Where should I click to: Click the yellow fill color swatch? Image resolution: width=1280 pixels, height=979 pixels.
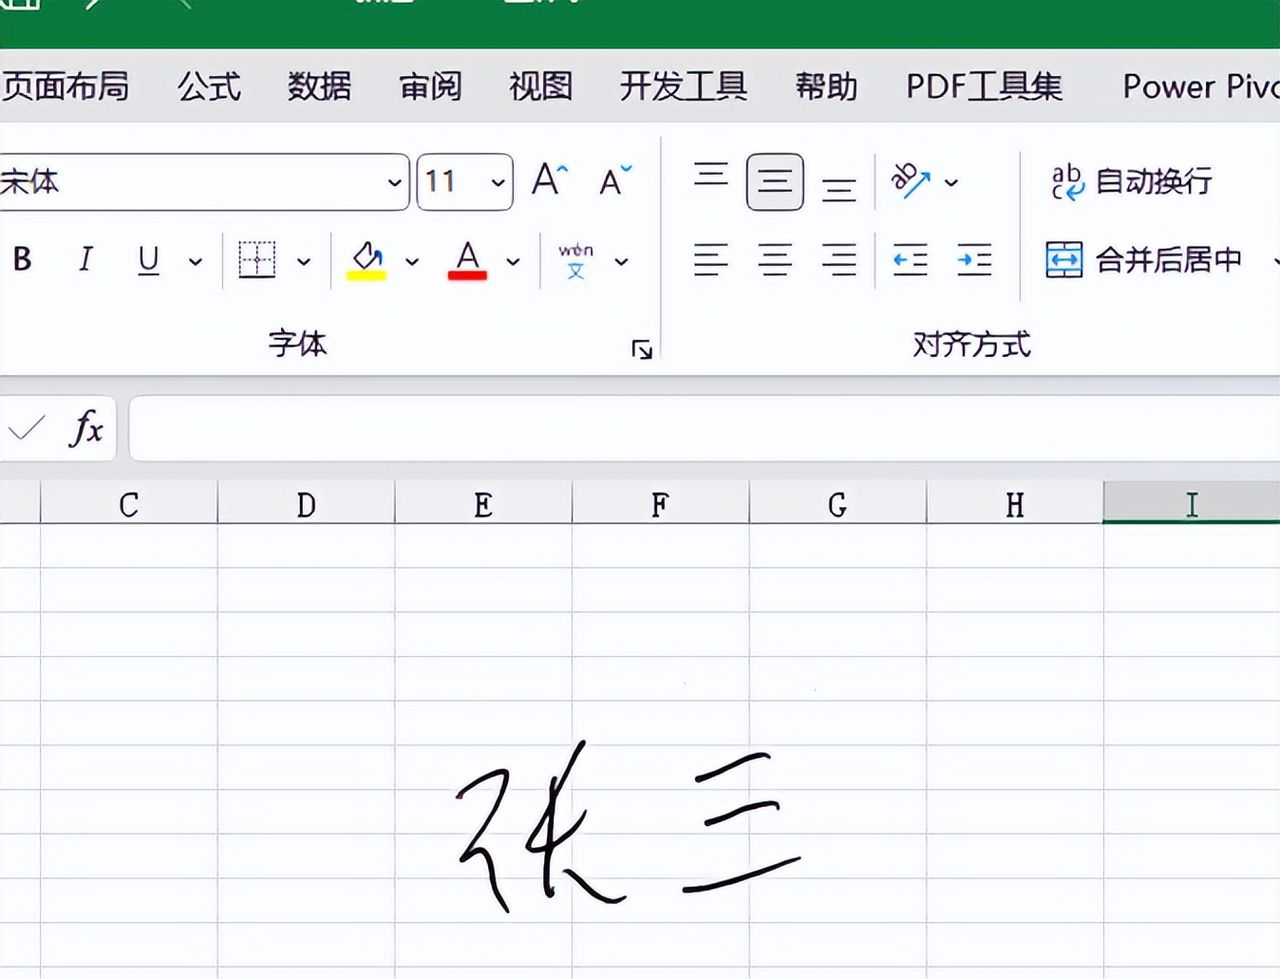click(x=367, y=272)
